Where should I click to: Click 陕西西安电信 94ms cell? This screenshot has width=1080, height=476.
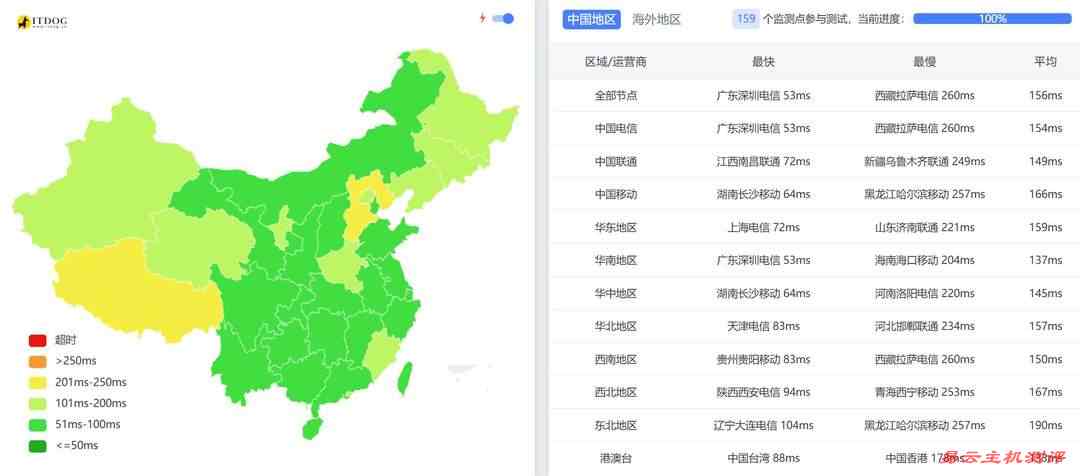click(x=763, y=392)
